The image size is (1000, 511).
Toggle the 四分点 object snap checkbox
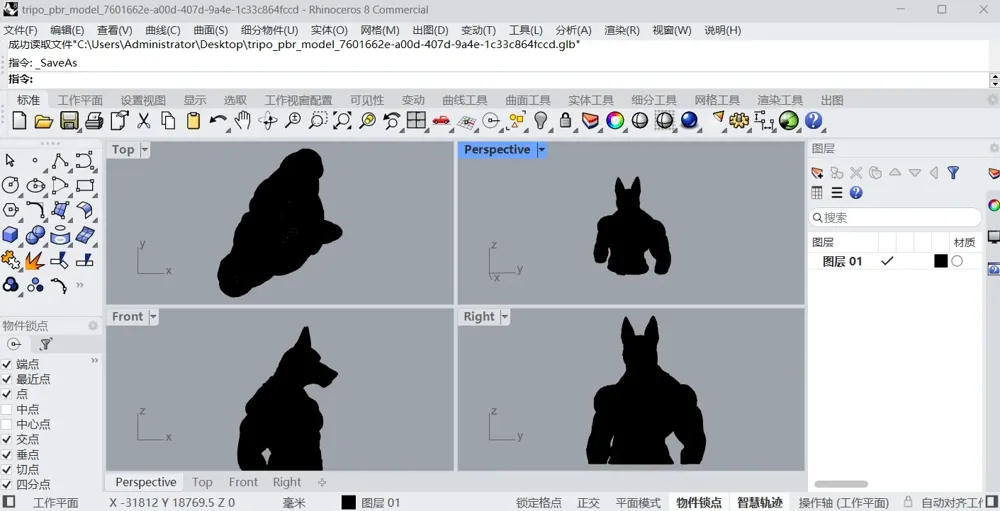[6, 485]
